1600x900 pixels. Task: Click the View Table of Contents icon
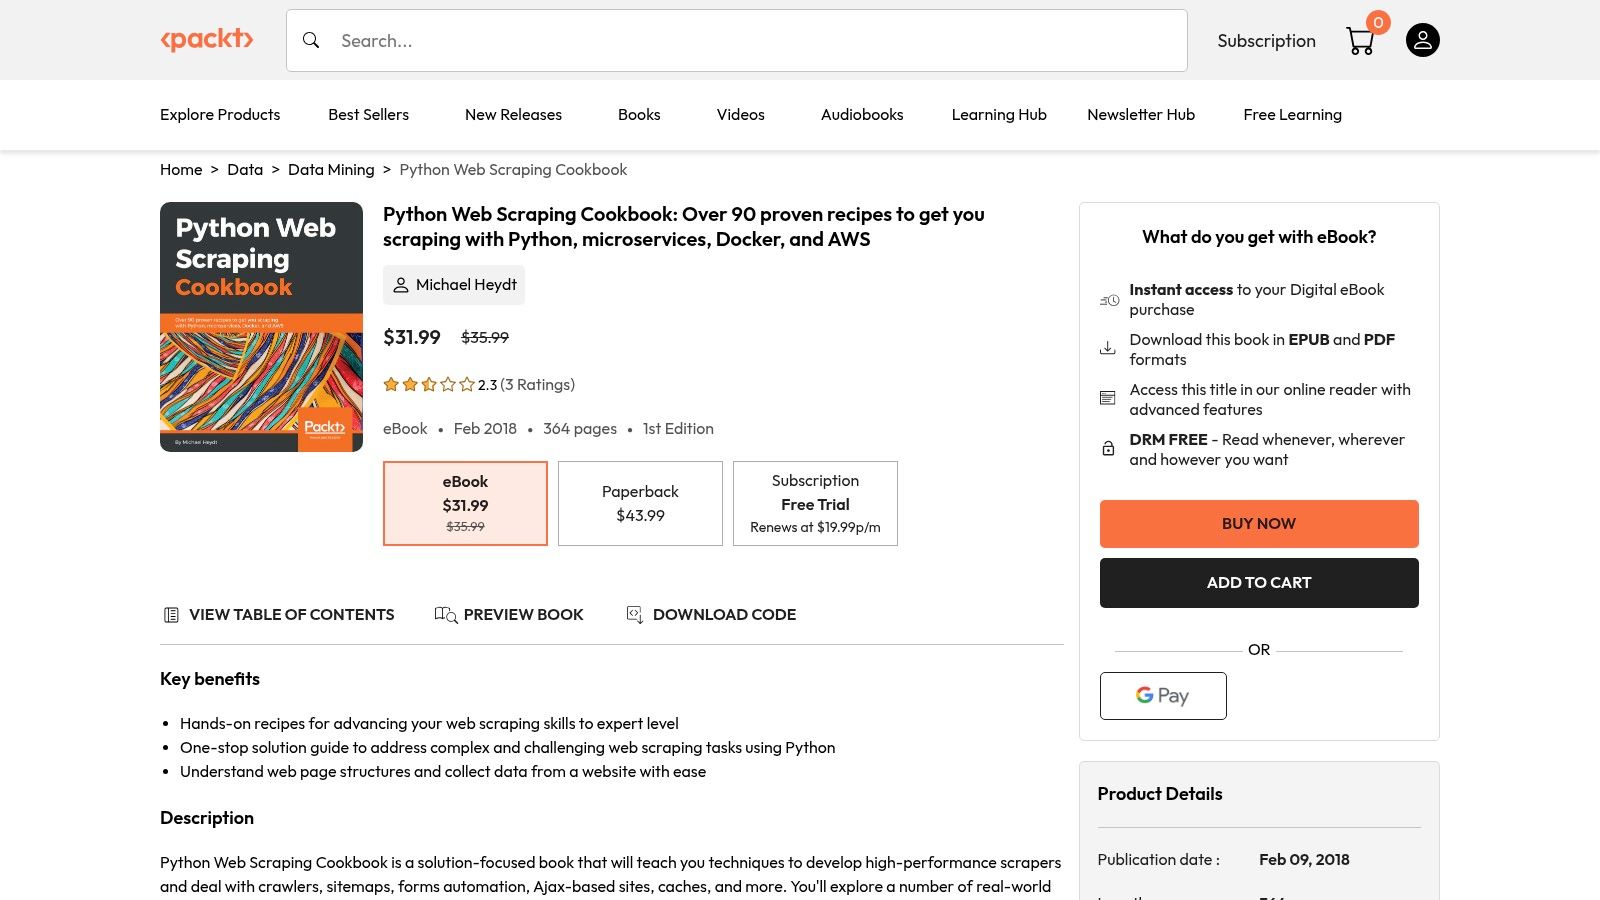[171, 615]
